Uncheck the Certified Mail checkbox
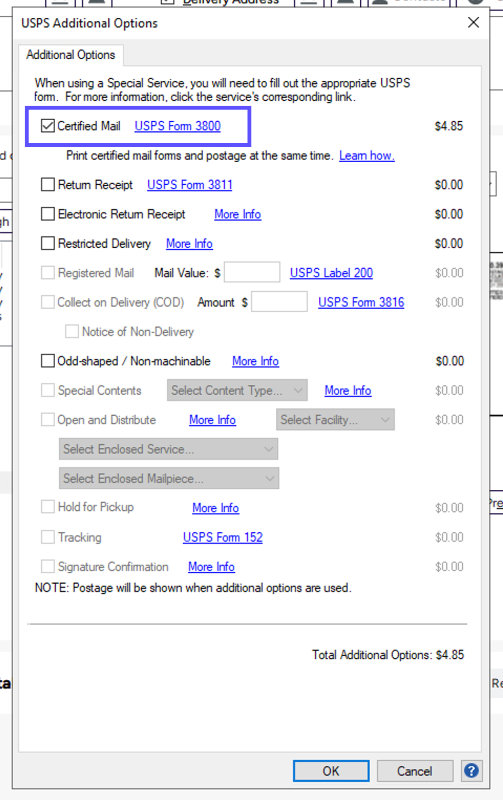503x800 pixels. click(48, 126)
